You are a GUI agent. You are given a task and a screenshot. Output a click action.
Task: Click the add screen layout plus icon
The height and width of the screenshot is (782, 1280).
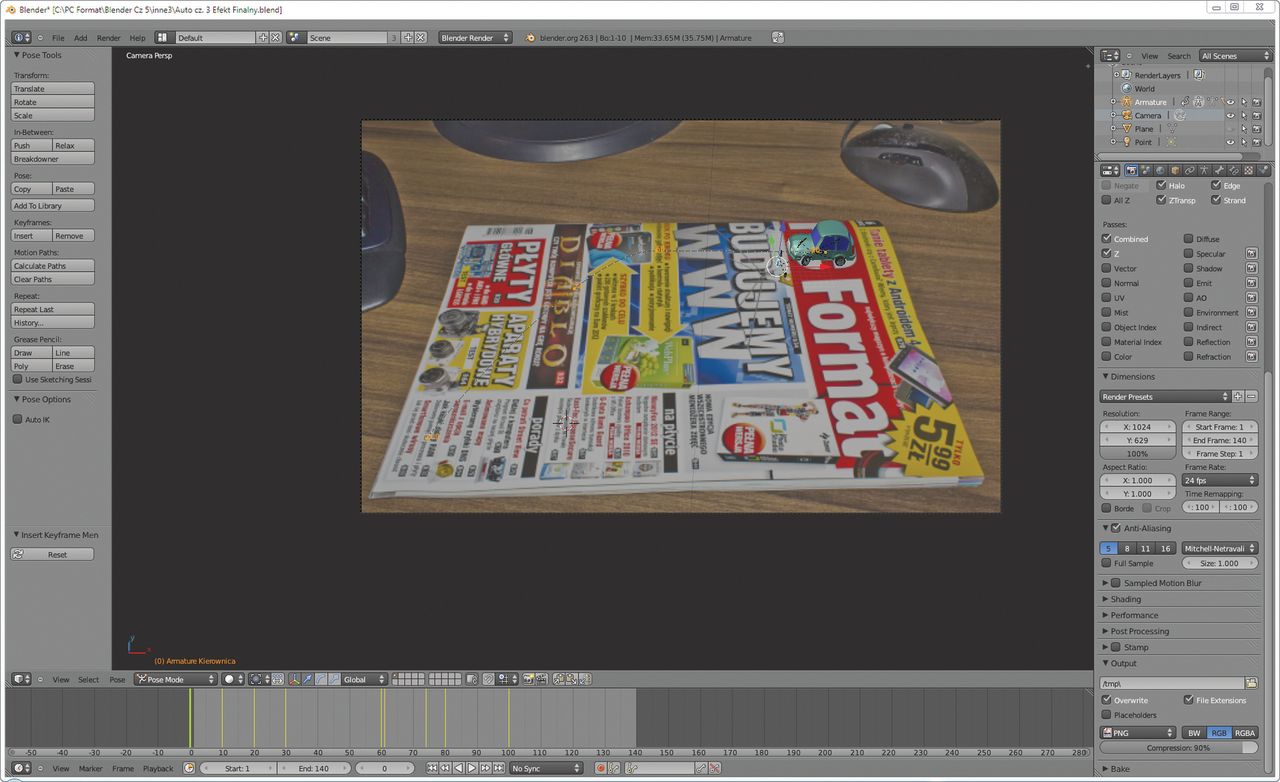[x=263, y=37]
